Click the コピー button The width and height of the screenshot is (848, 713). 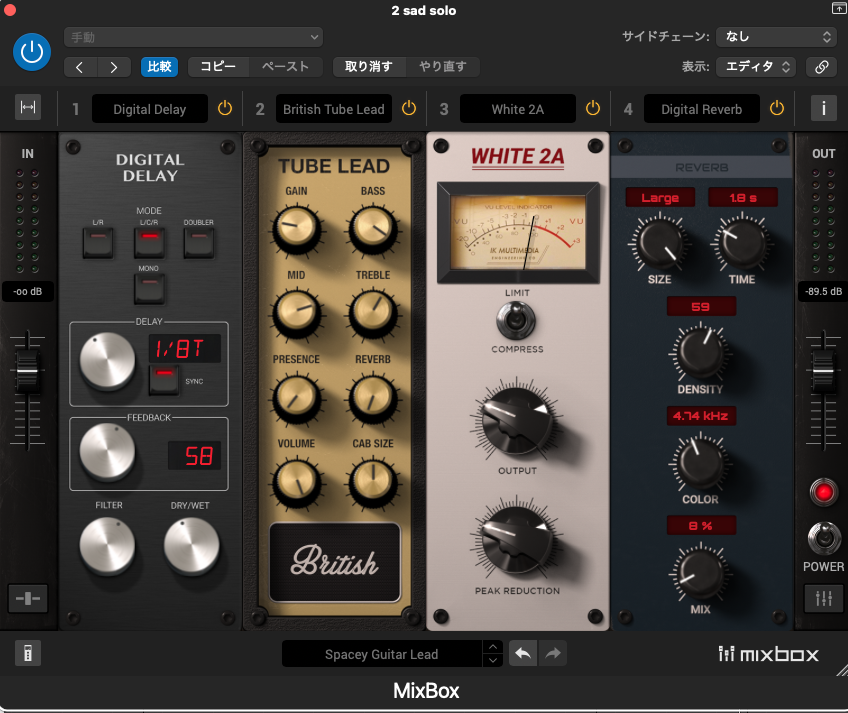(218, 67)
